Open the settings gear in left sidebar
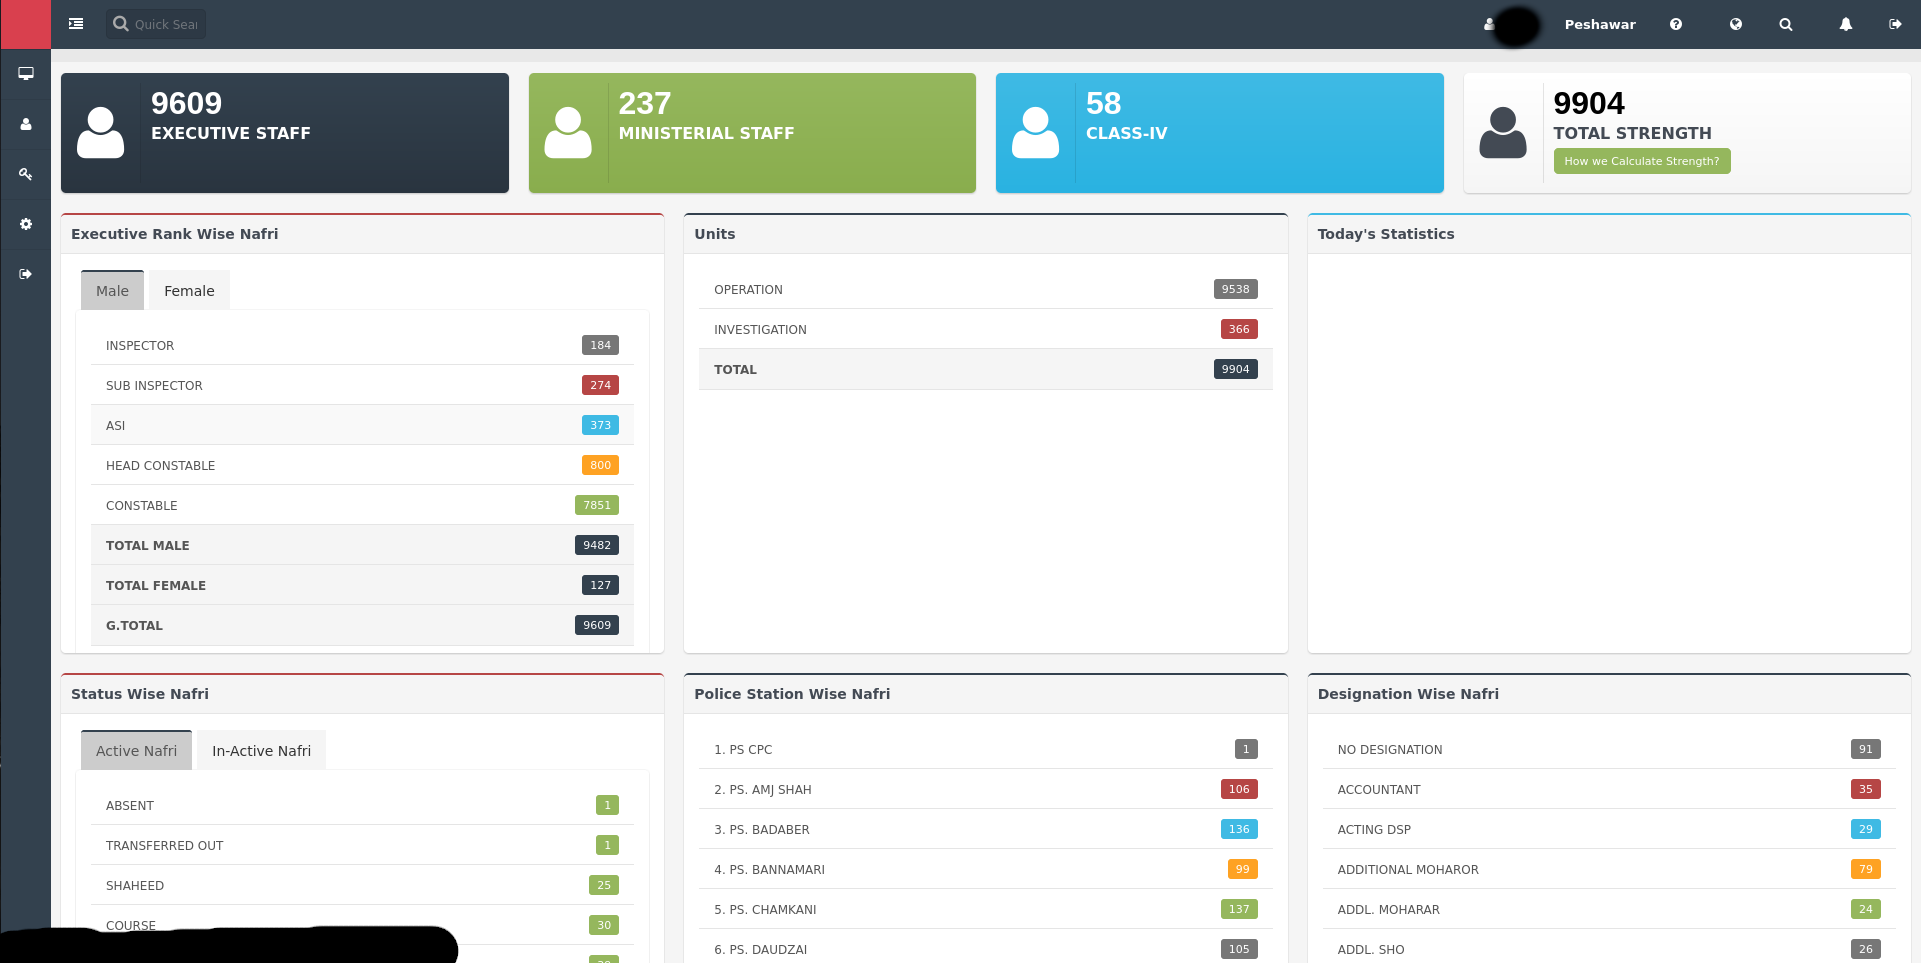 (x=26, y=224)
